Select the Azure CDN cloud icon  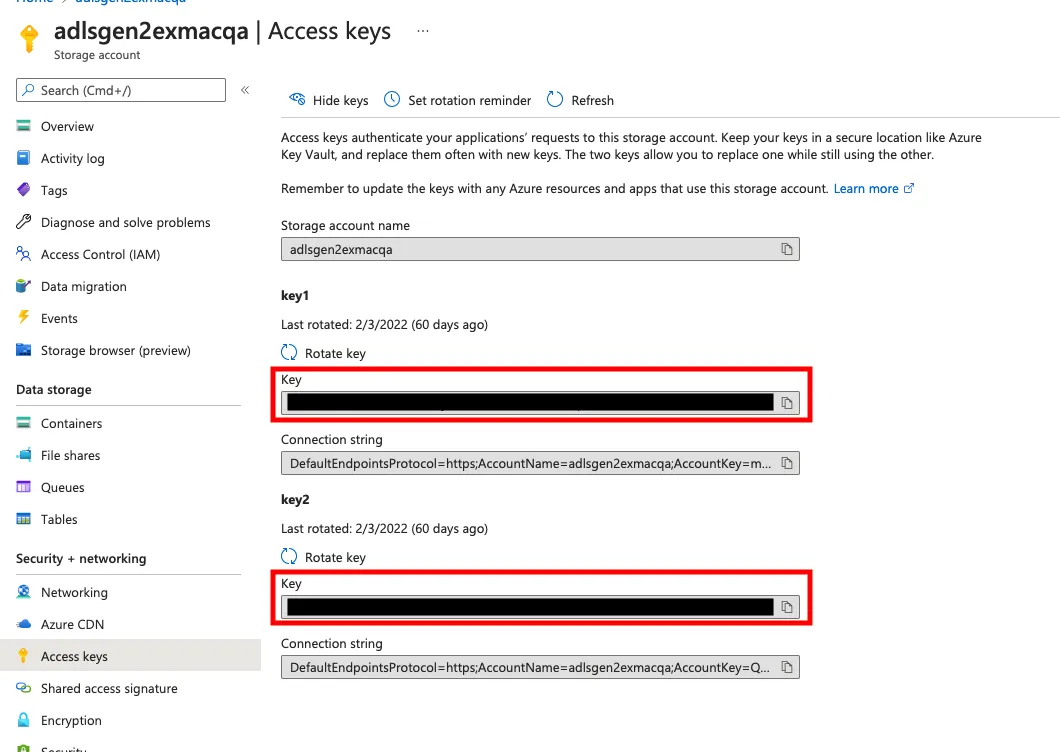tap(22, 623)
